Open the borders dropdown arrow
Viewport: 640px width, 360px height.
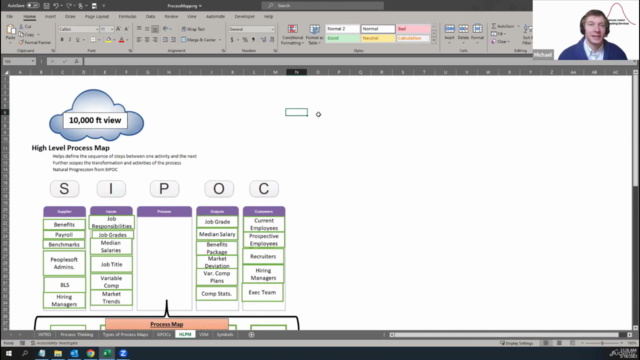[99, 40]
